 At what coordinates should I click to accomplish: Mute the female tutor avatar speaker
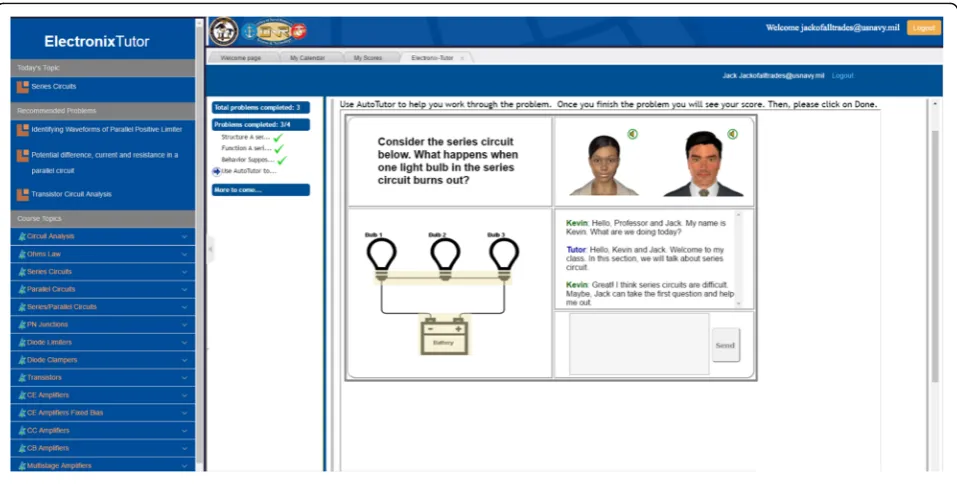click(x=633, y=134)
